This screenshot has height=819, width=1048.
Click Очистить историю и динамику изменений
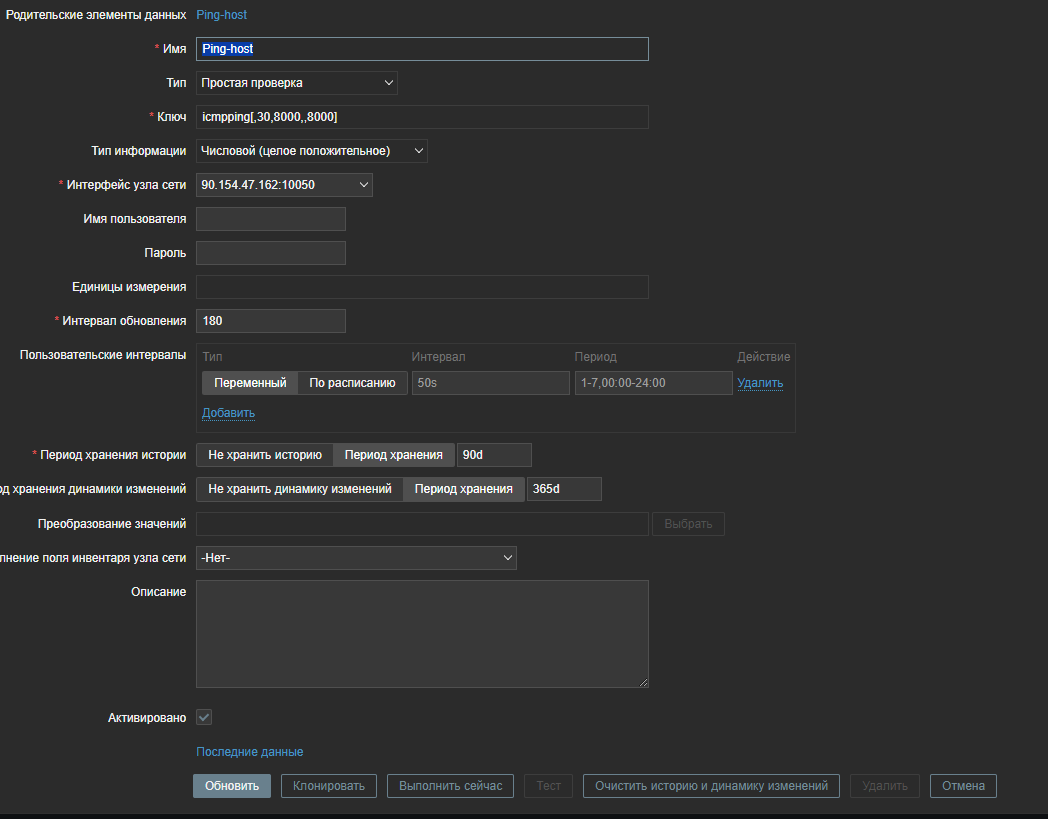pyautogui.click(x=711, y=786)
